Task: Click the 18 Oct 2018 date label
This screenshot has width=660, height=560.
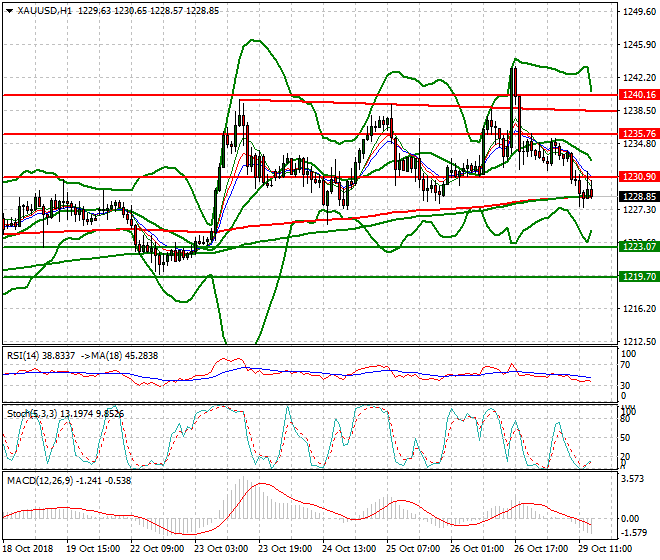Action: (28, 549)
